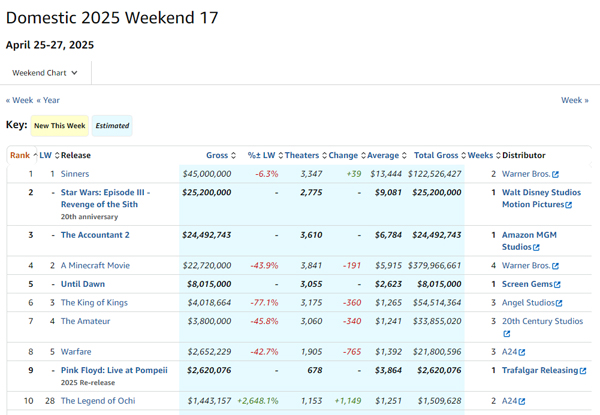This screenshot has width=600, height=415.
Task: Open Trafalgar Releasing distributor link
Action: 540,370
